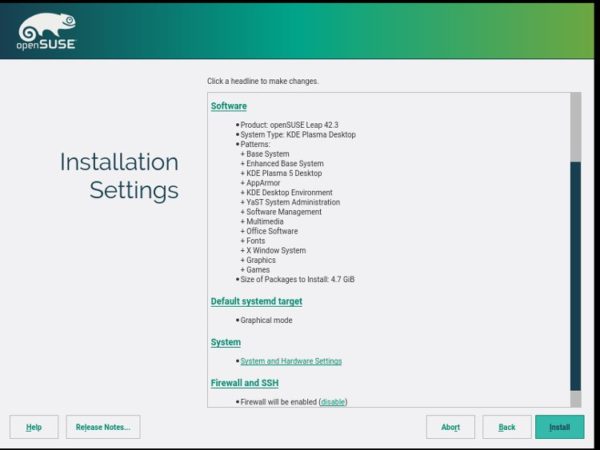Click the openSUSE chameleon logo
This screenshot has width=600, height=450.
[x=47, y=31]
